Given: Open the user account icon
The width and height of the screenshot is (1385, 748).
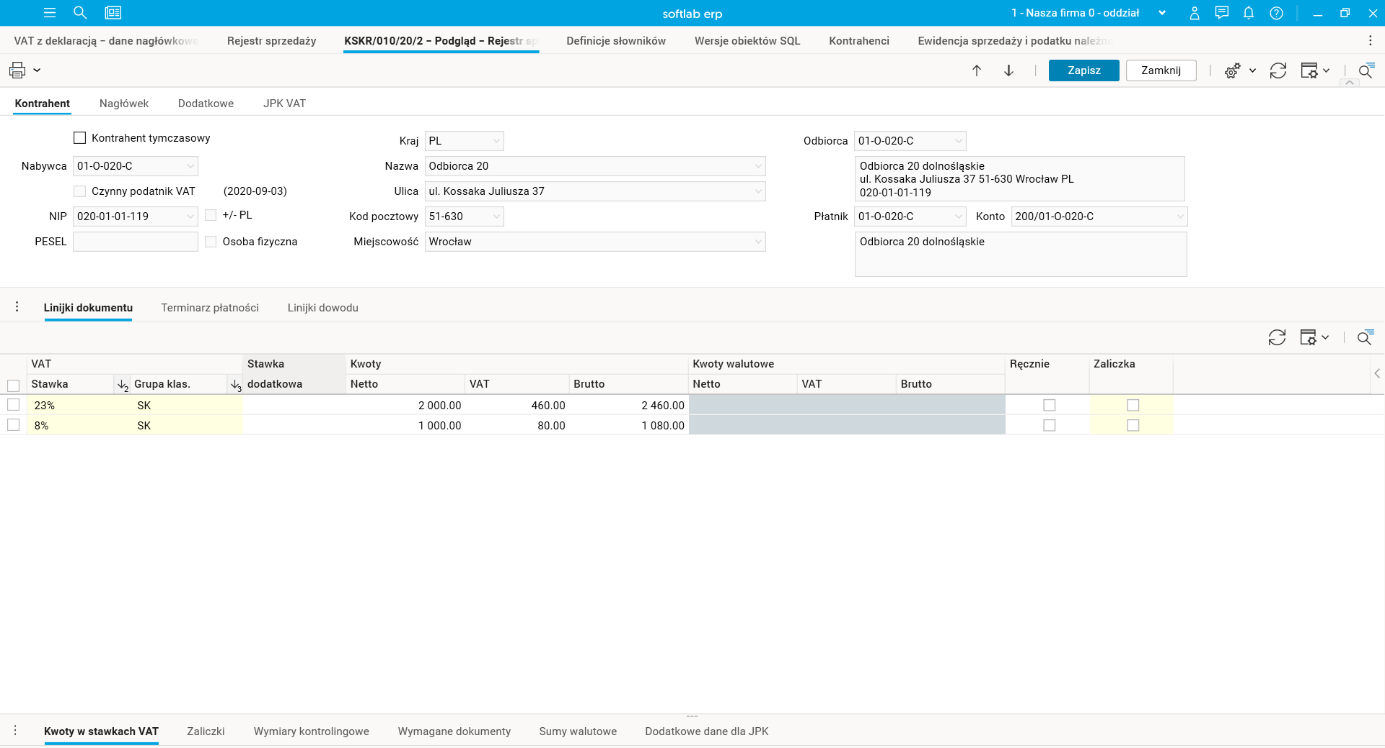Looking at the screenshot, I should coord(1194,13).
